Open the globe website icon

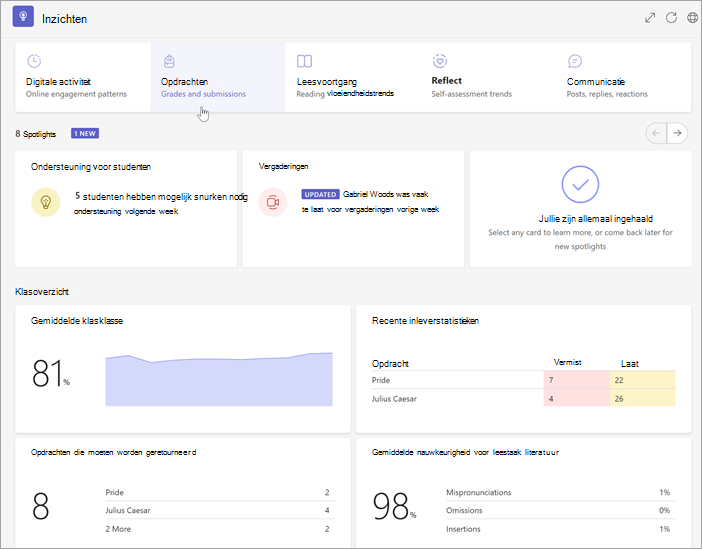(693, 18)
